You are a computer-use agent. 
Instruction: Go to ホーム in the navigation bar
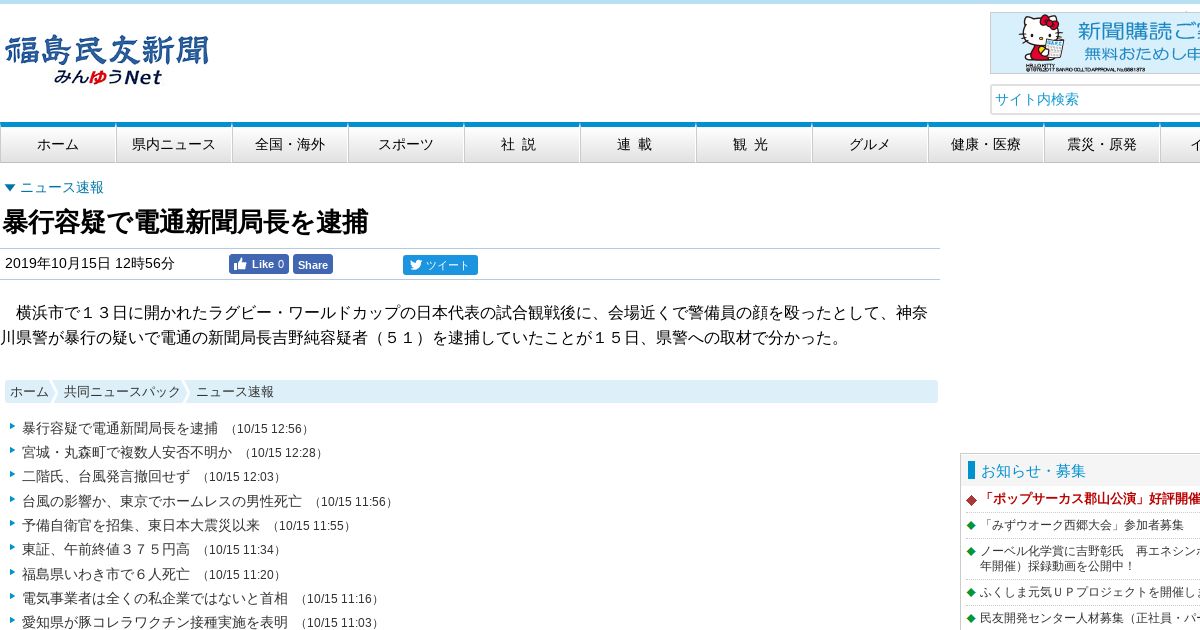(58, 144)
